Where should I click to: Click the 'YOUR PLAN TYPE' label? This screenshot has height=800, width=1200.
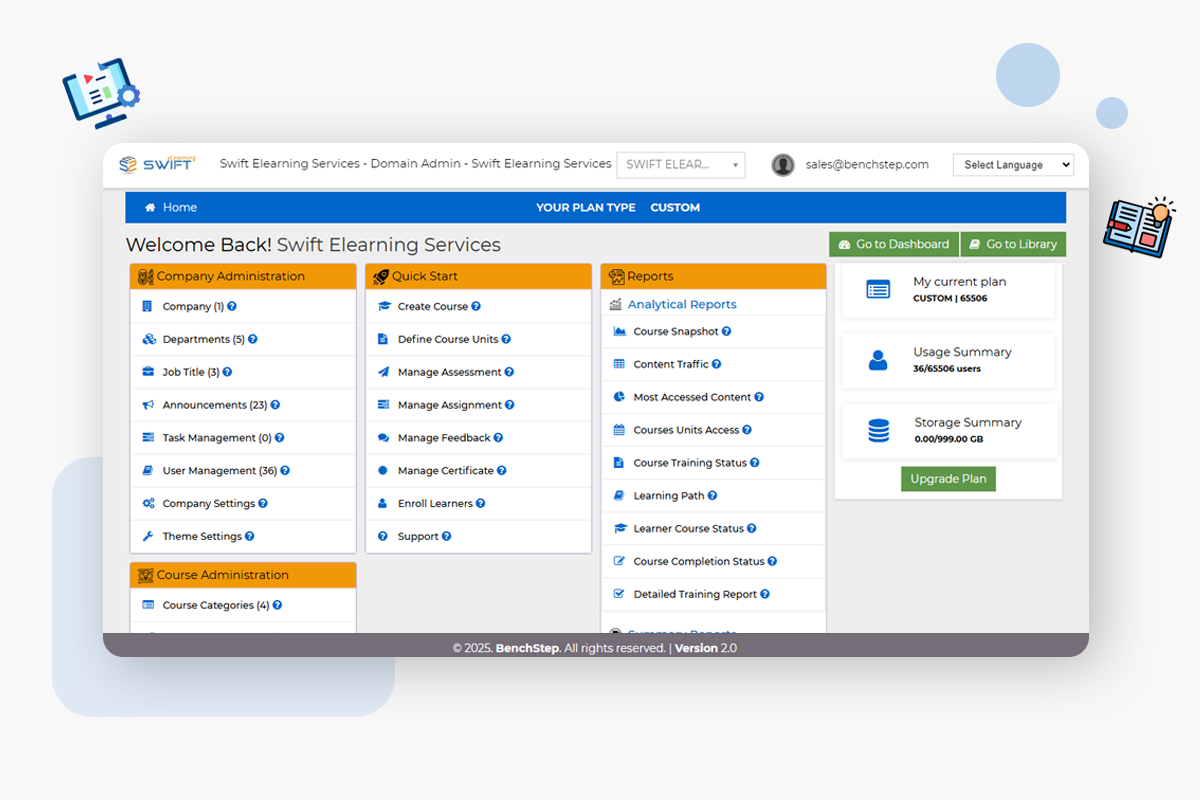click(586, 208)
